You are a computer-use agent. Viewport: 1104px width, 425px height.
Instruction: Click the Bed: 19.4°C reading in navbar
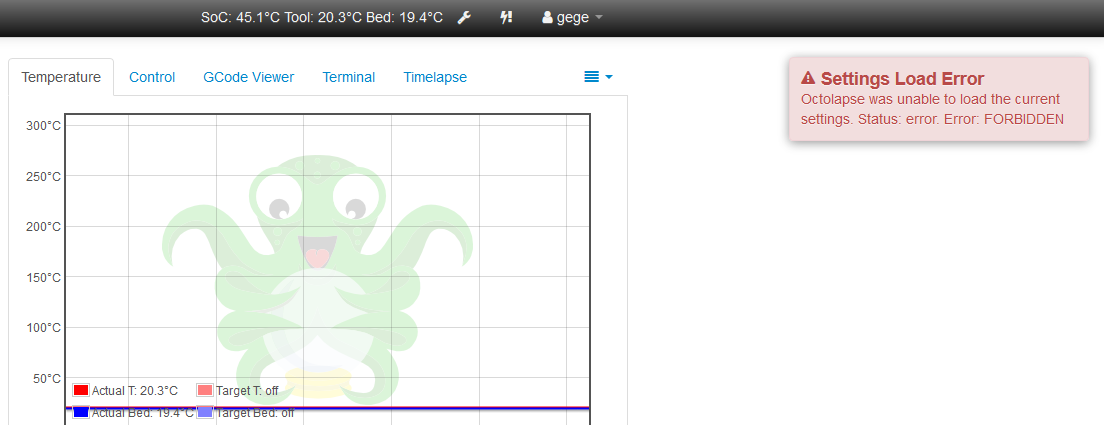point(404,18)
